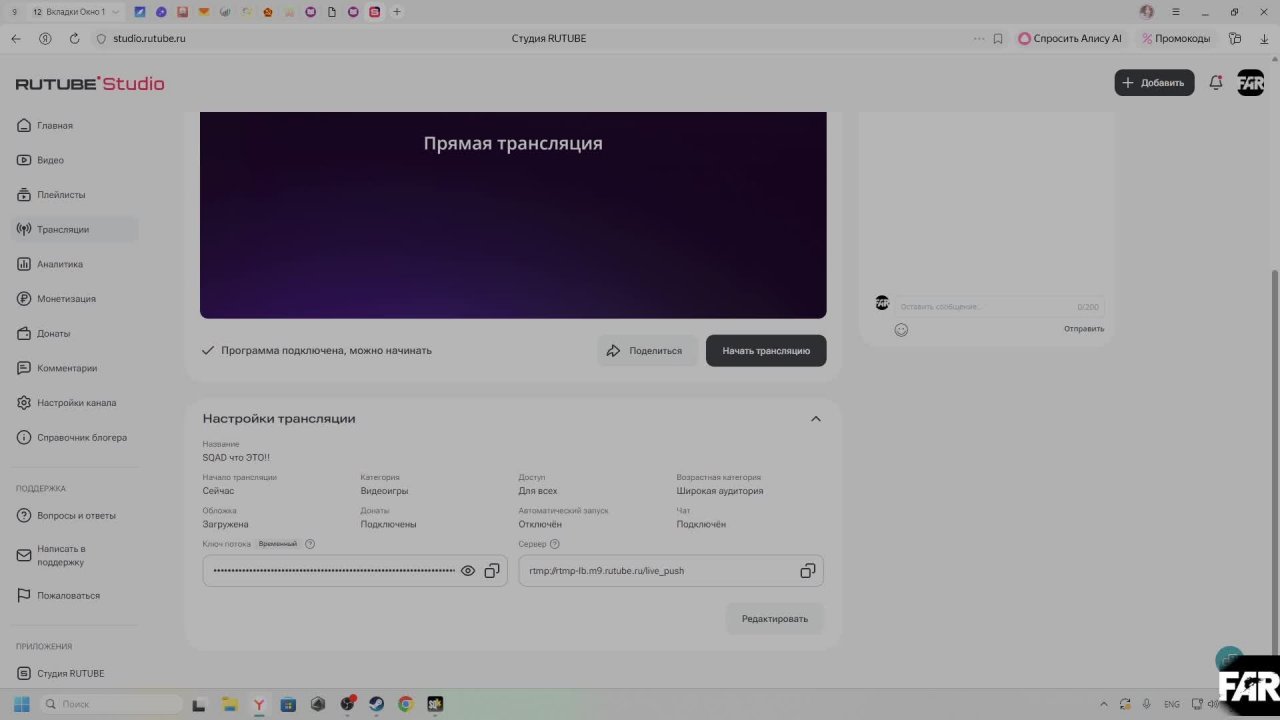Screen dimensions: 1280x720
Task: Click the ENG language indicator
Action: click(x=1172, y=704)
